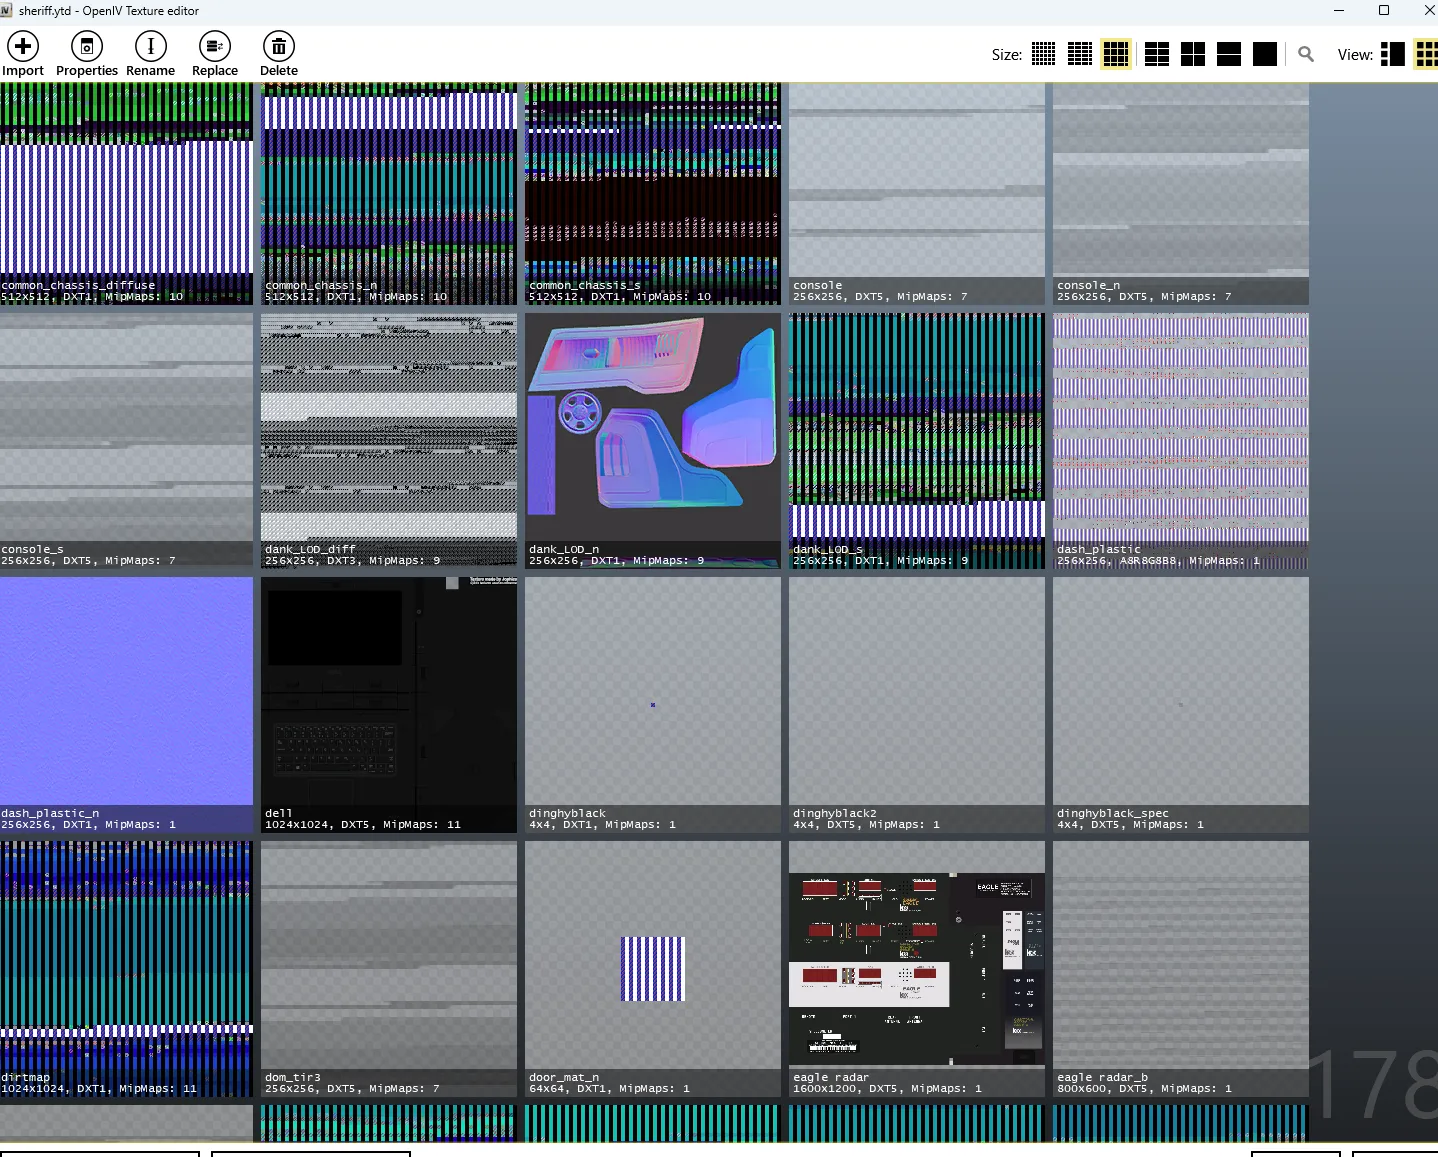
Task: Choose the single large tile size
Action: [x=1265, y=54]
